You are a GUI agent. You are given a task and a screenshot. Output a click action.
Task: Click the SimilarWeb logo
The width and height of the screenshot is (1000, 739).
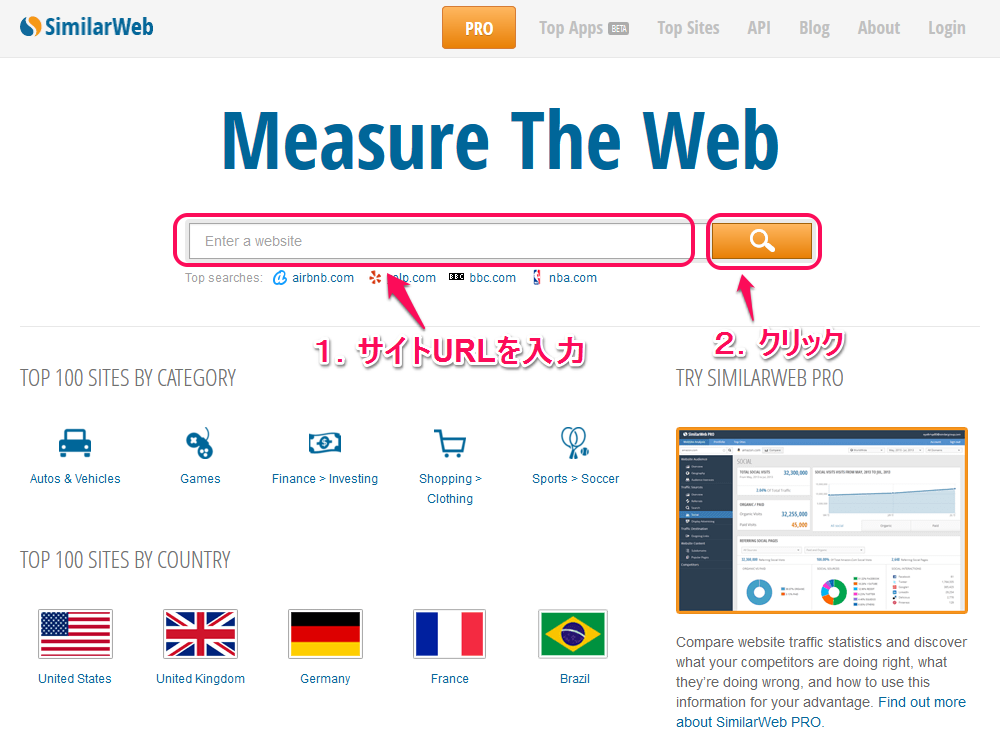tap(87, 27)
